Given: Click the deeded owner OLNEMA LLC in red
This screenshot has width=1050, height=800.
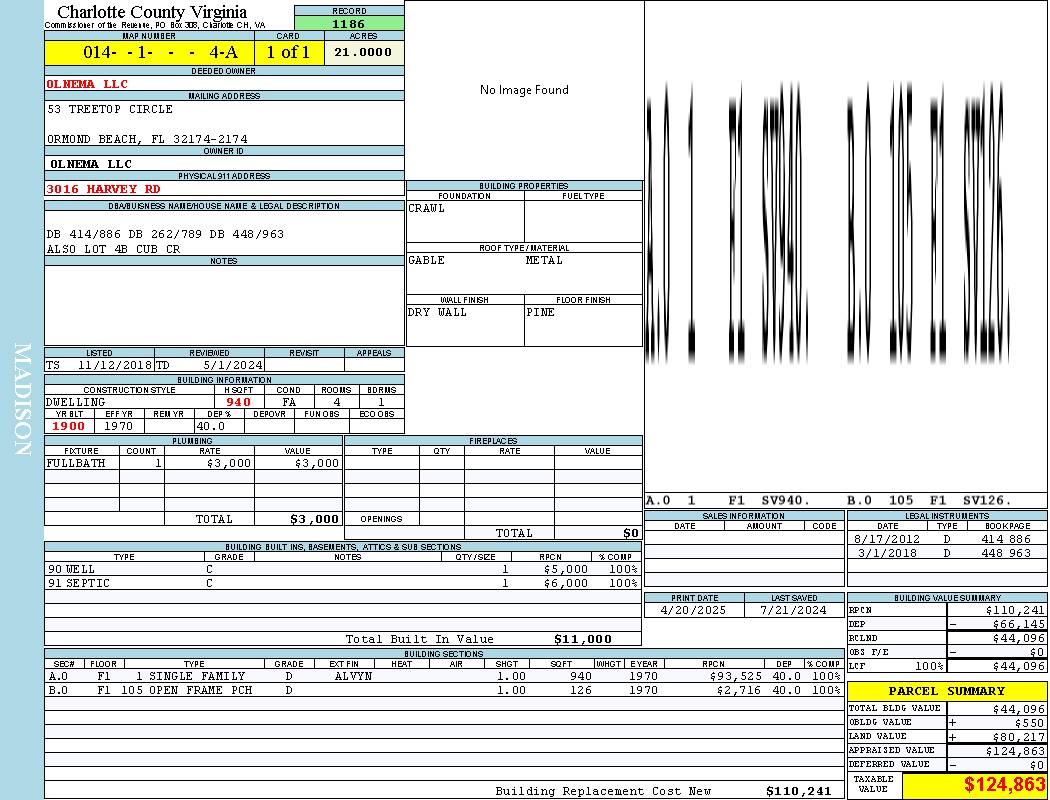Looking at the screenshot, I should 86,84.
